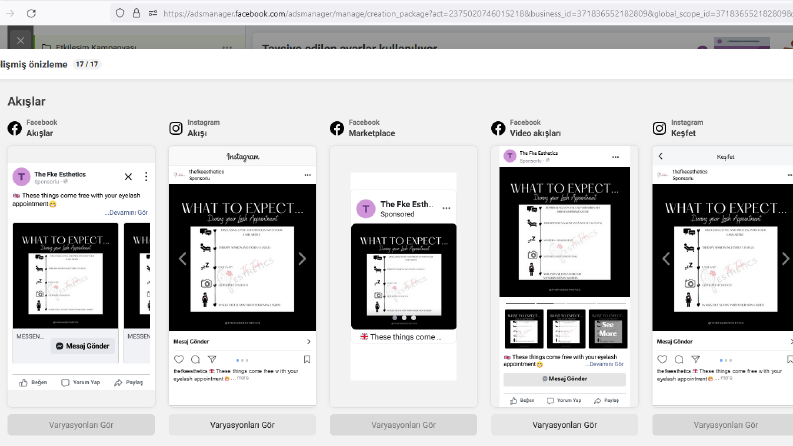Viewport: 793px width, 446px height.
Task: Click the Instagram icon beside Keşfet placement
Action: pyautogui.click(x=659, y=128)
